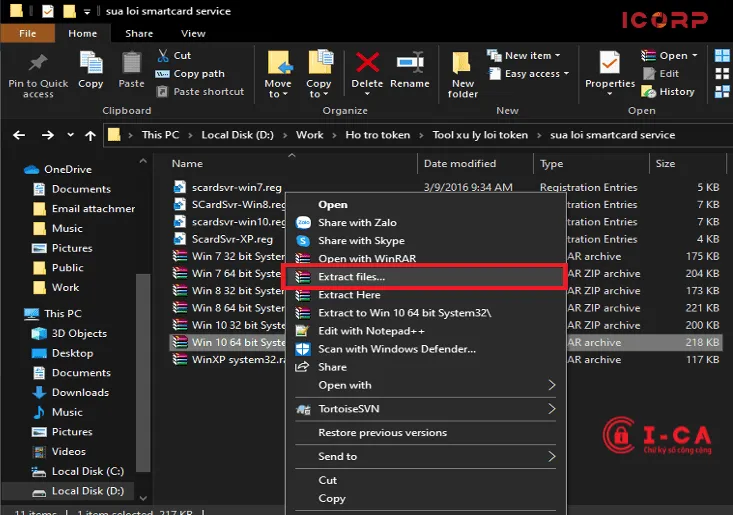The image size is (733, 515).
Task: Go back with the Back arrow
Action: pos(19,136)
